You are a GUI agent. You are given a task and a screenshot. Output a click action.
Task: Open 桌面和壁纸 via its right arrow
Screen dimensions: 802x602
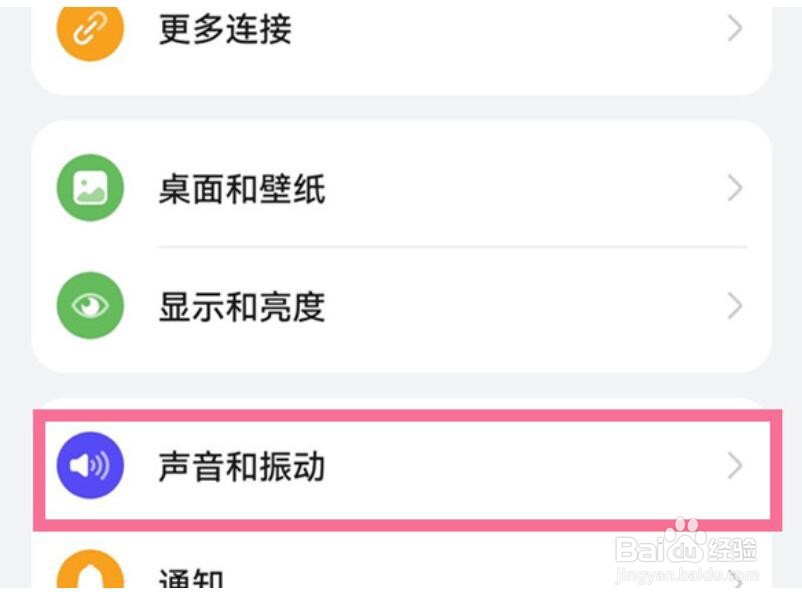[735, 188]
